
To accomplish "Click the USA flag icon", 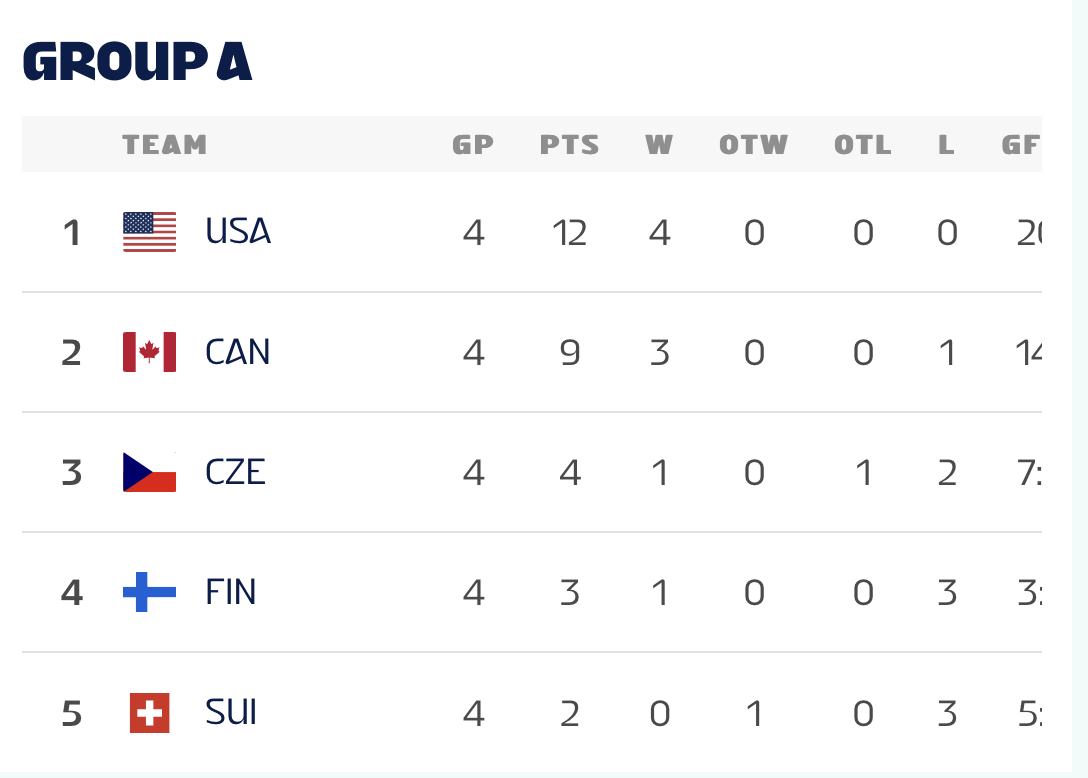I will (x=149, y=232).
